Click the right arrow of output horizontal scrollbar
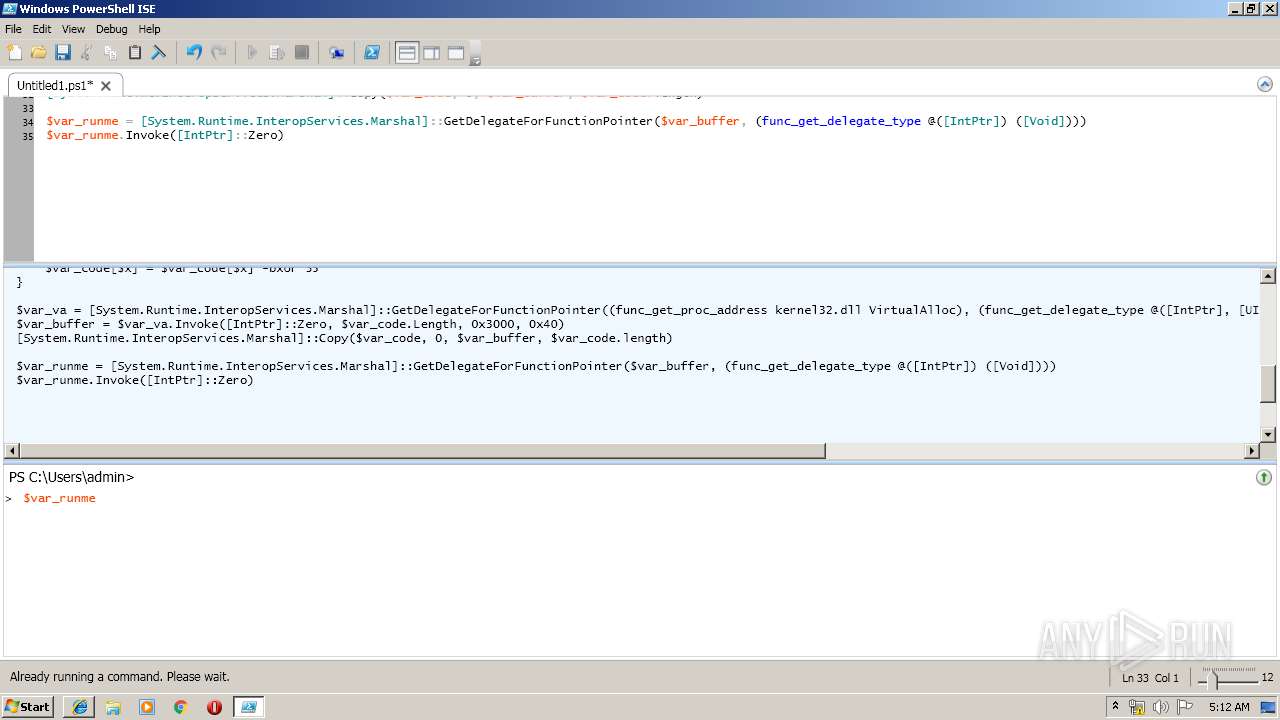The height and width of the screenshot is (720, 1280). coord(1251,451)
